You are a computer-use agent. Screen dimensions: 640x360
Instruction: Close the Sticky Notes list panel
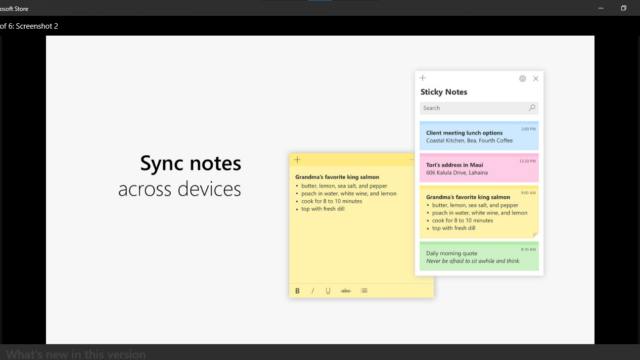point(536,79)
